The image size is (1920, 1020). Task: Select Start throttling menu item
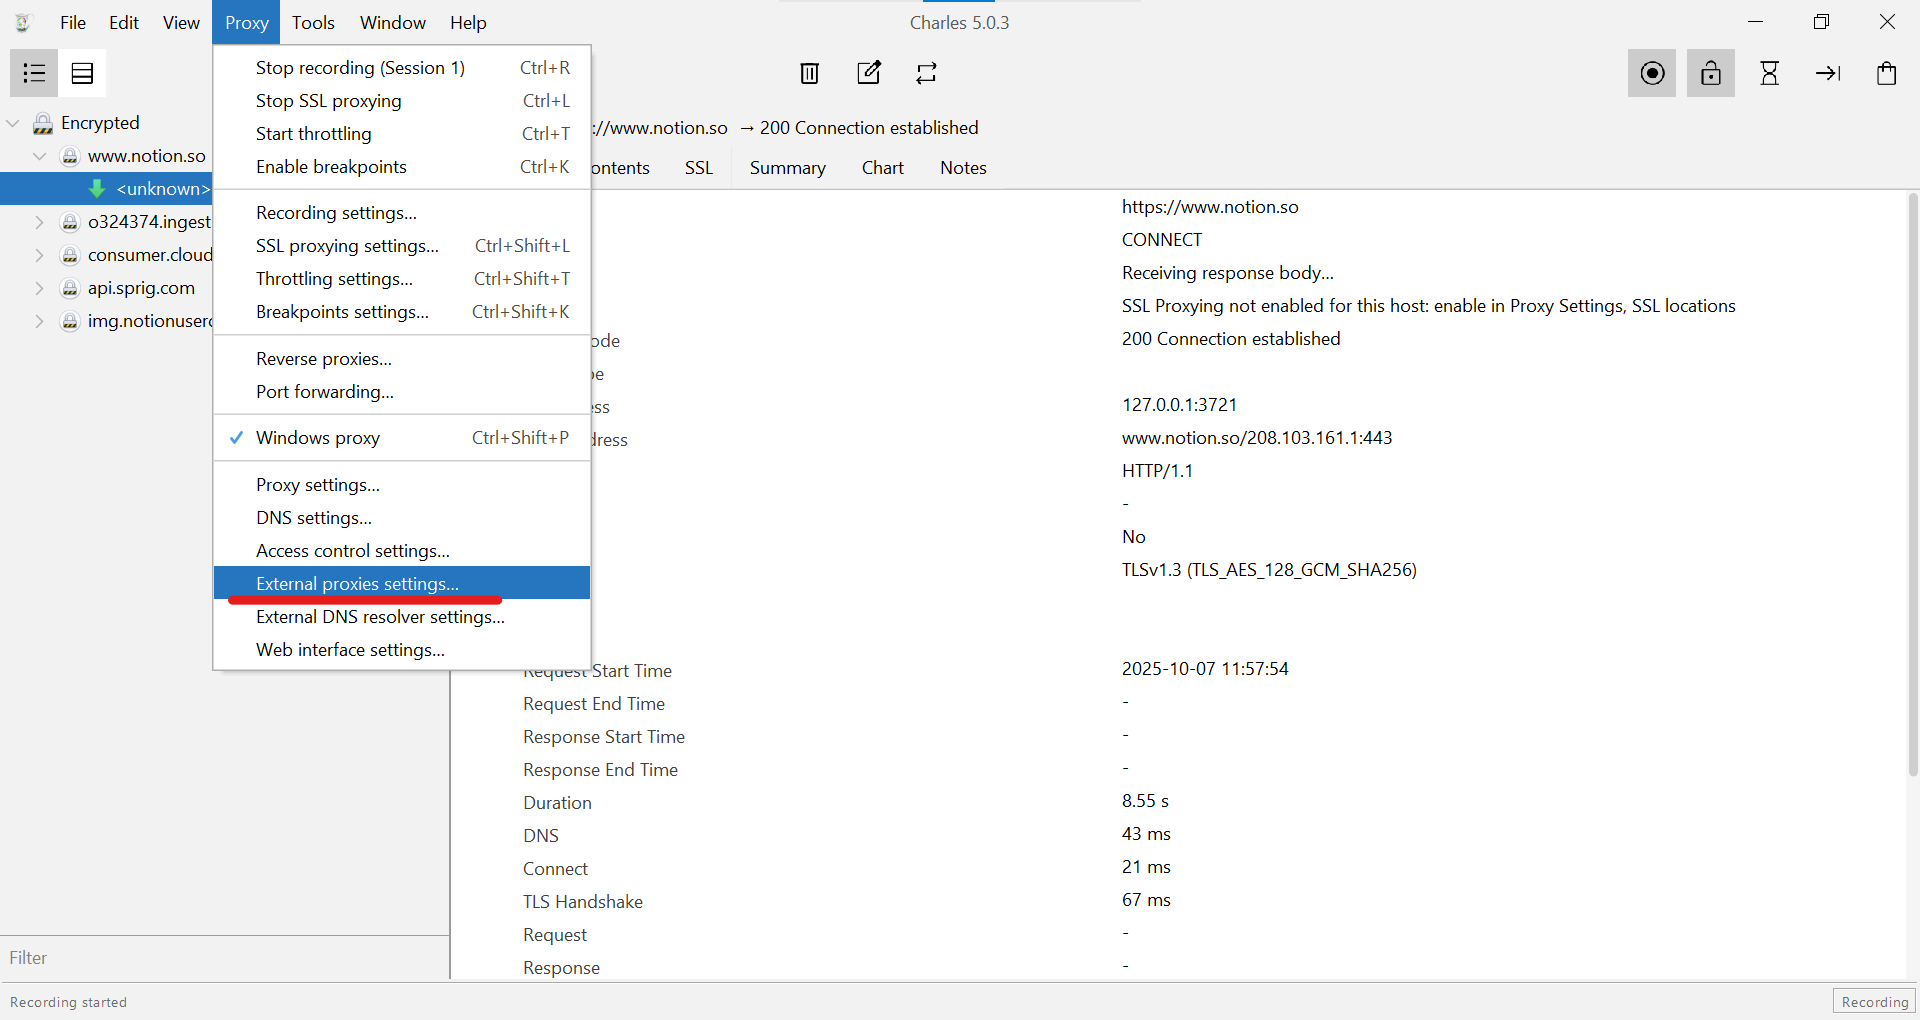pos(313,134)
